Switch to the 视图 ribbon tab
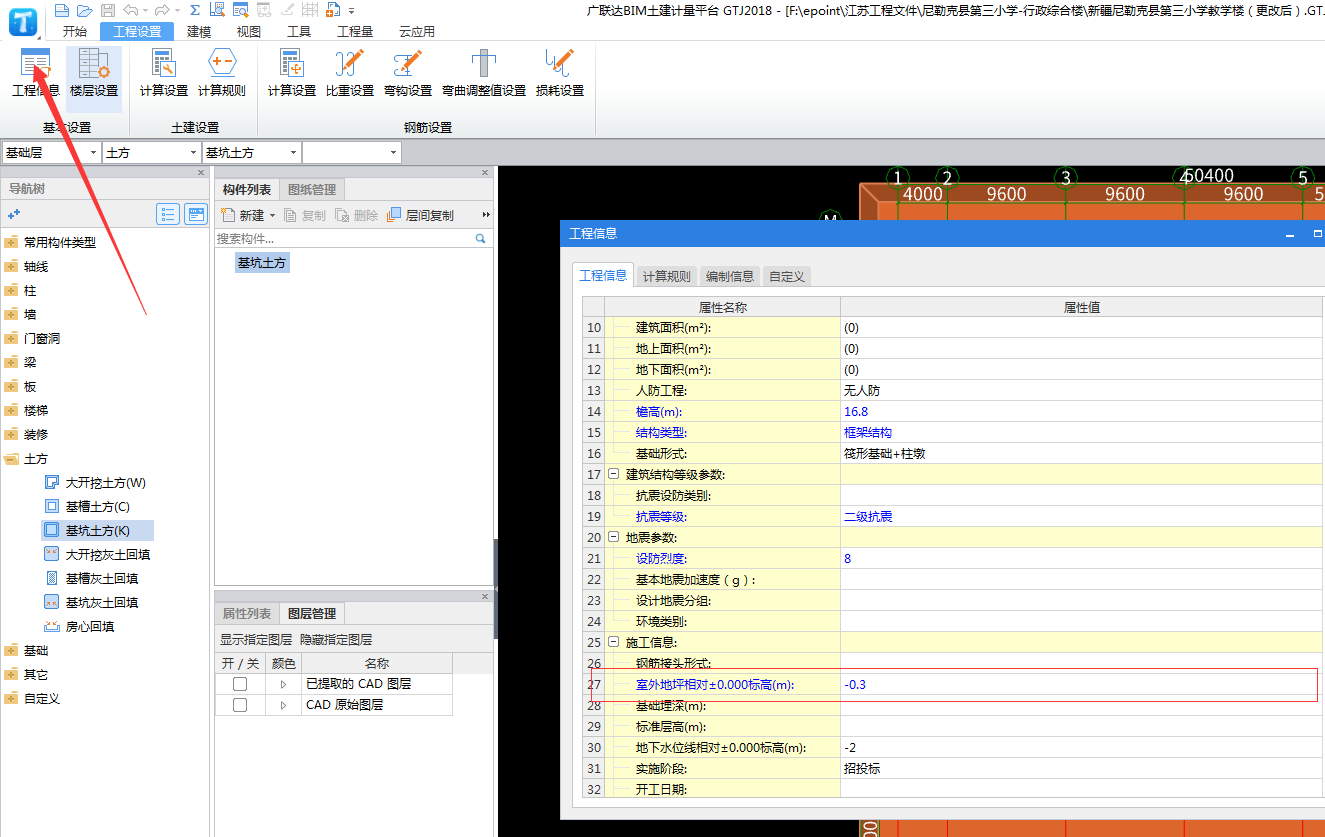 249,31
